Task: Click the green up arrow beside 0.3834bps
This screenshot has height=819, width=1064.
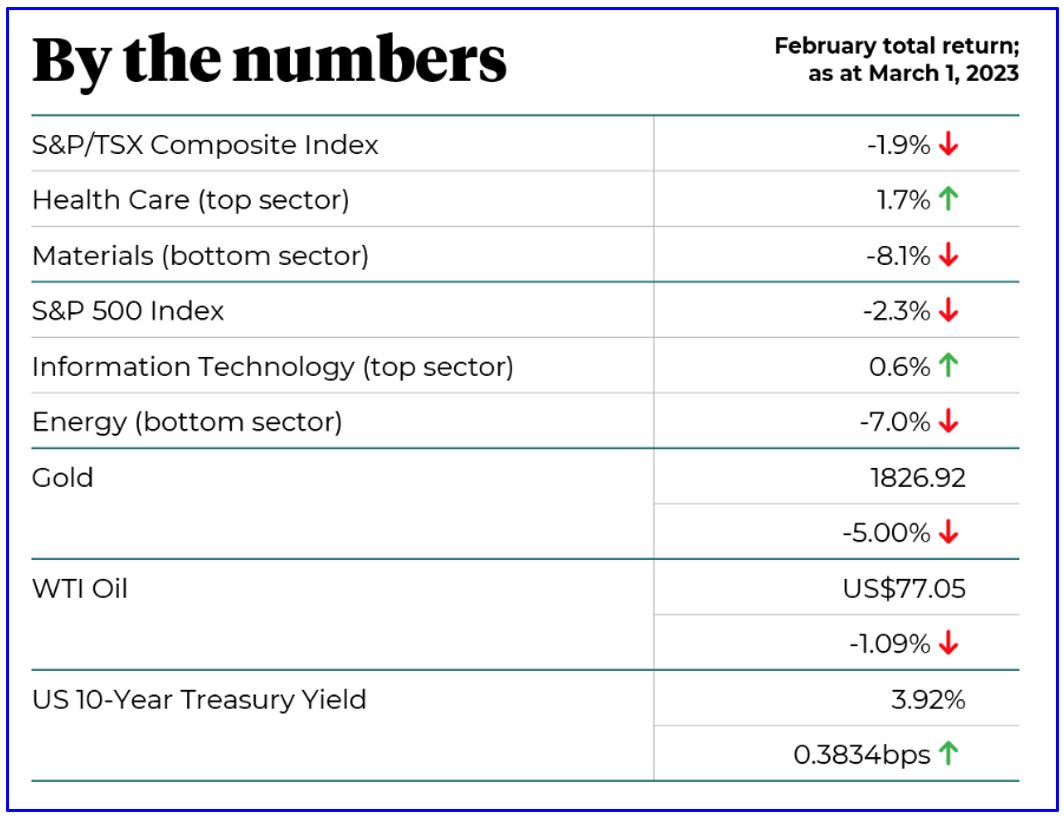Action: tap(949, 755)
